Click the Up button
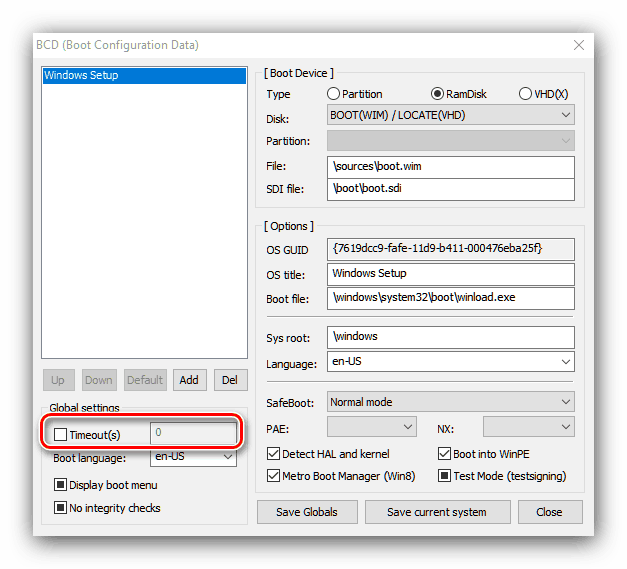The width and height of the screenshot is (627, 569). point(58,380)
